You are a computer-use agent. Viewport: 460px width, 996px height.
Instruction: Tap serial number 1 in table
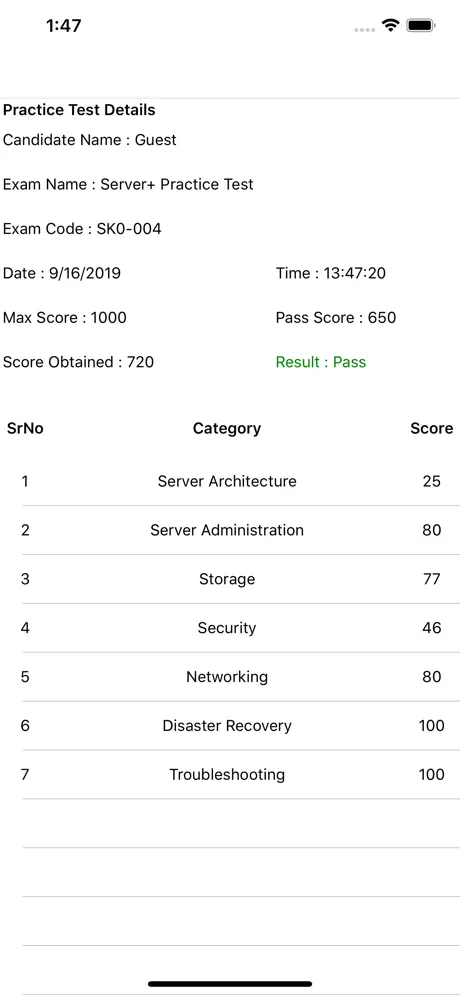[x=25, y=481]
